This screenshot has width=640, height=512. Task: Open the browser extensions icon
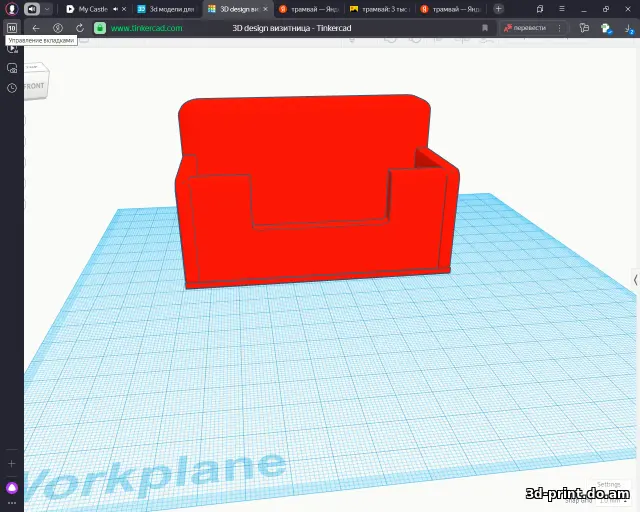[x=584, y=28]
